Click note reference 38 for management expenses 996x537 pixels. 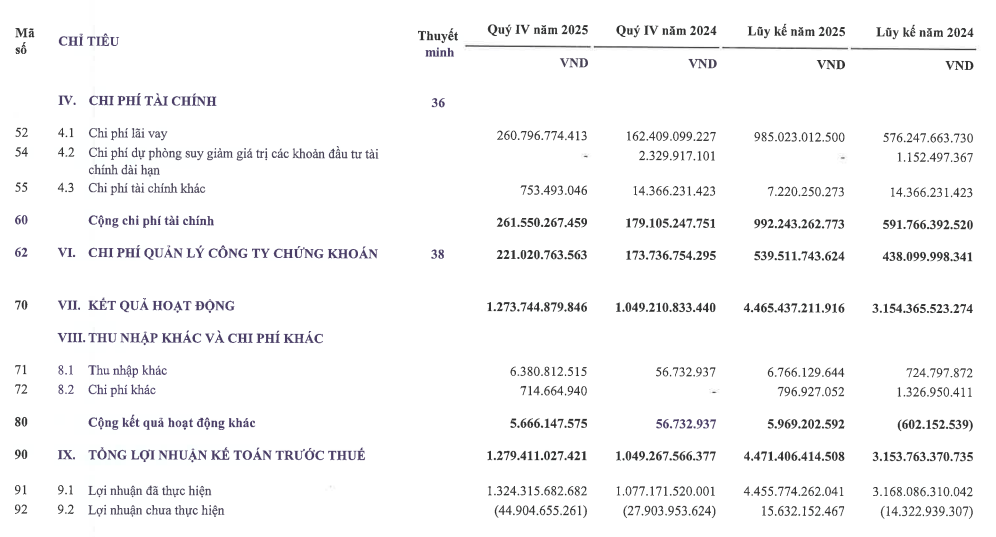pos(437,254)
